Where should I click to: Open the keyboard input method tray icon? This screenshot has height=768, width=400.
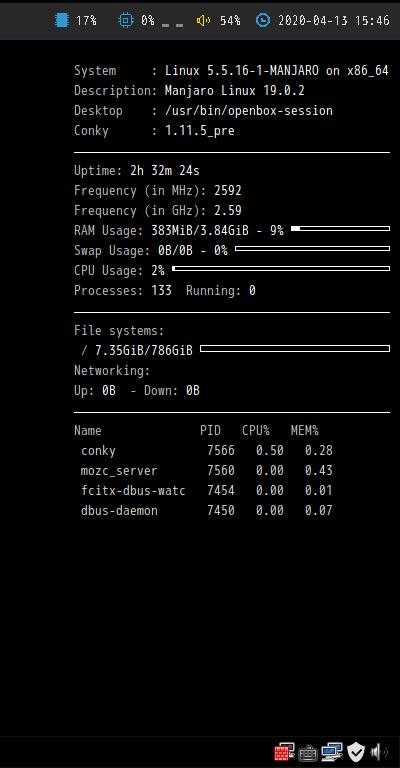pyautogui.click(x=307, y=752)
